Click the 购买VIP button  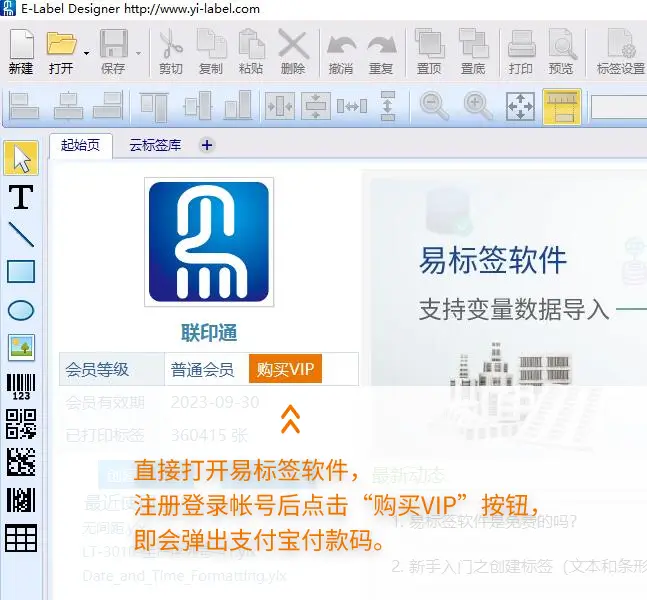pyautogui.click(x=285, y=369)
